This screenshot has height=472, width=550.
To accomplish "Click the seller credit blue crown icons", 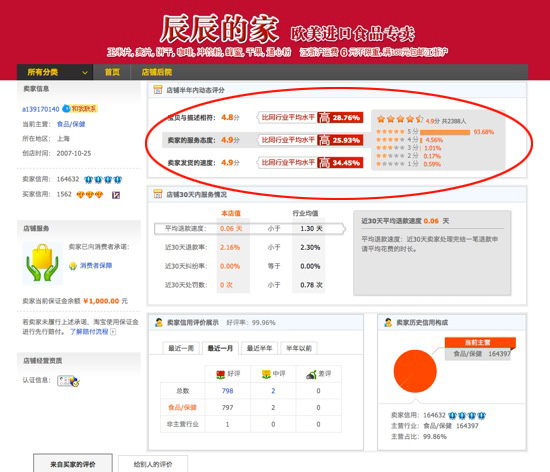I will tap(103, 180).
